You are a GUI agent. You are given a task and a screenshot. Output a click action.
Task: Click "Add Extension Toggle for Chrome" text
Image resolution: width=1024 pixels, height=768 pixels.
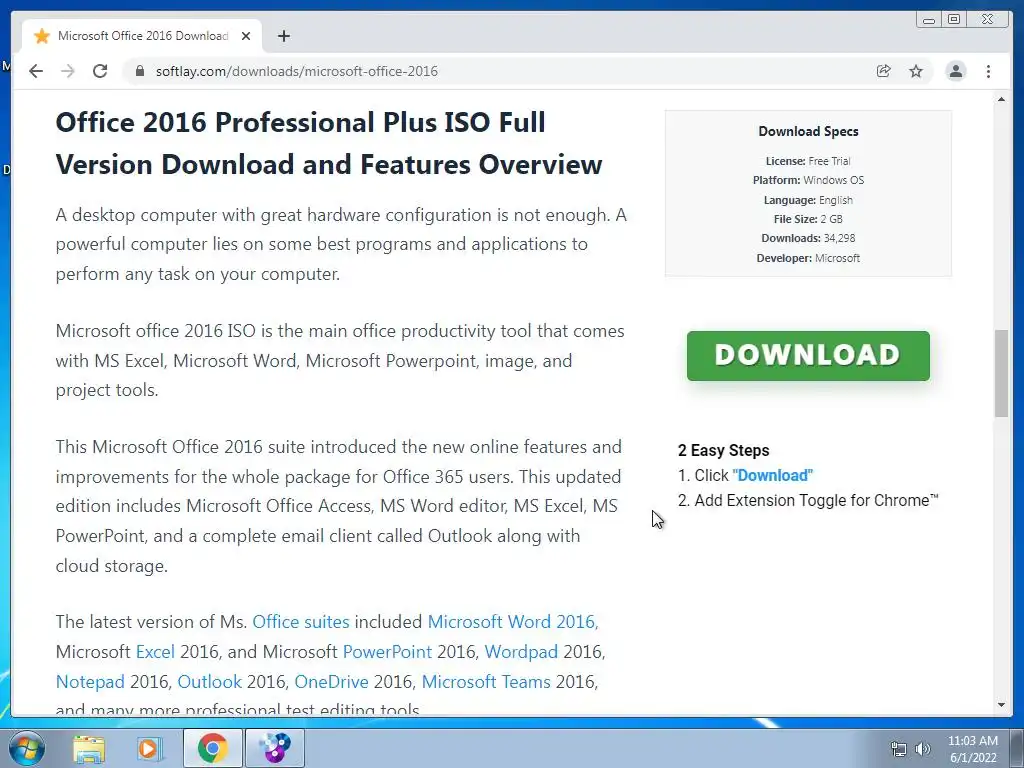pos(816,501)
